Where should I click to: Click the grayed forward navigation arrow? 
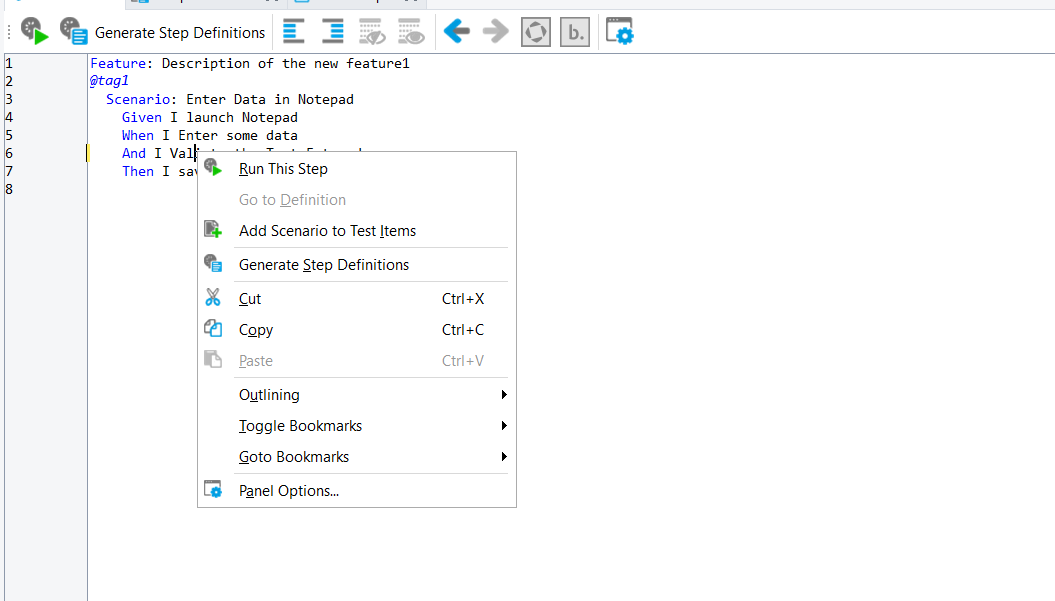tap(495, 31)
